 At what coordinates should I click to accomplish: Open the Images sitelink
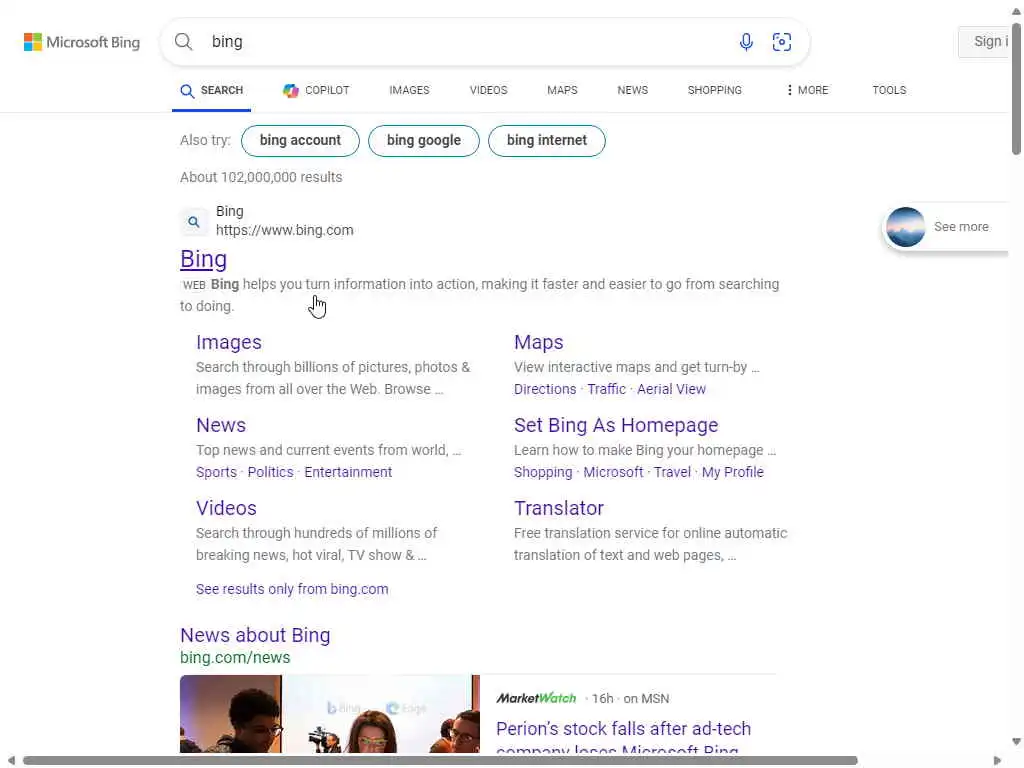pos(229,342)
